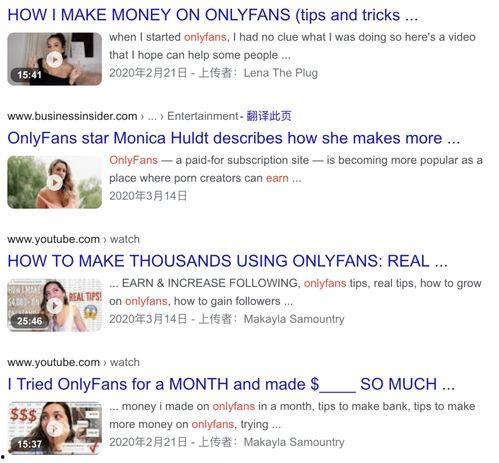This screenshot has width=499, height=463.
Task: Click the date 2020年3月14日 under Monica Huldt
Action: click(x=148, y=196)
